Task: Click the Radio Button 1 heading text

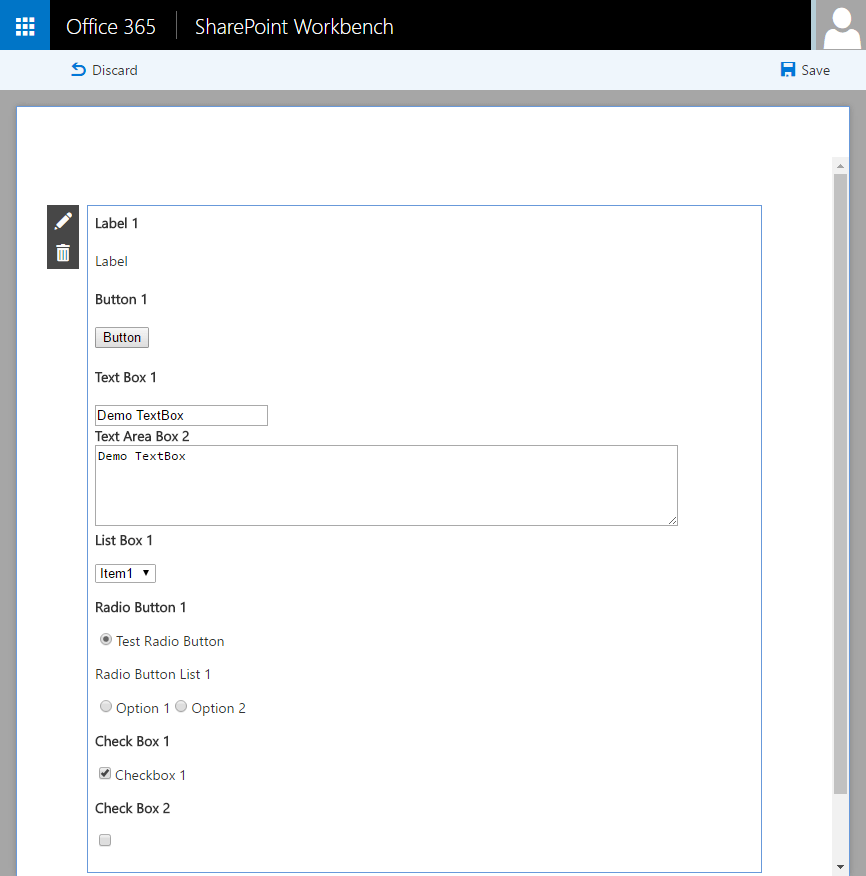Action: point(140,607)
